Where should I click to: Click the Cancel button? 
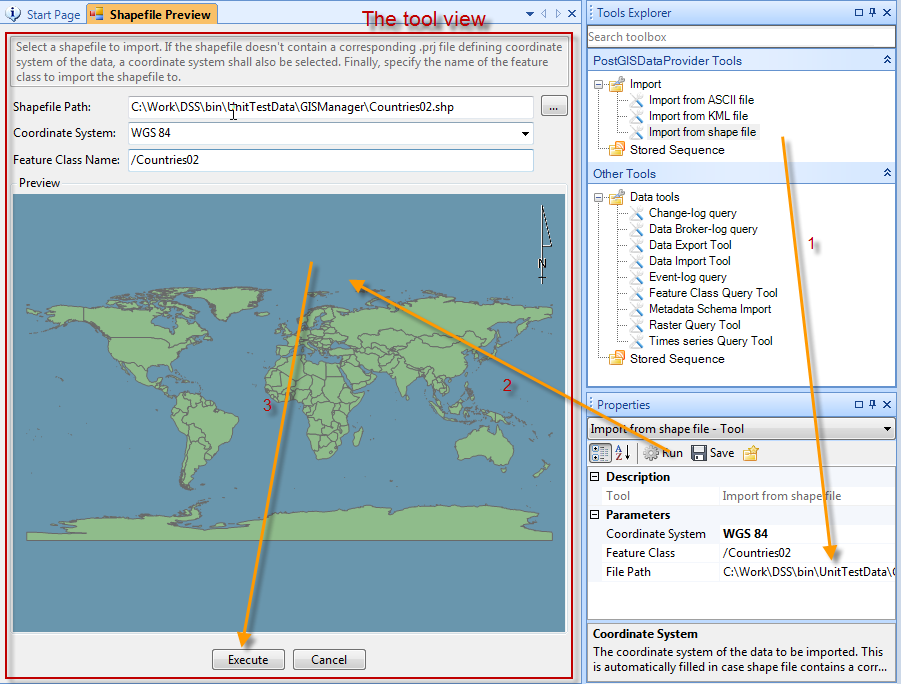point(328,660)
